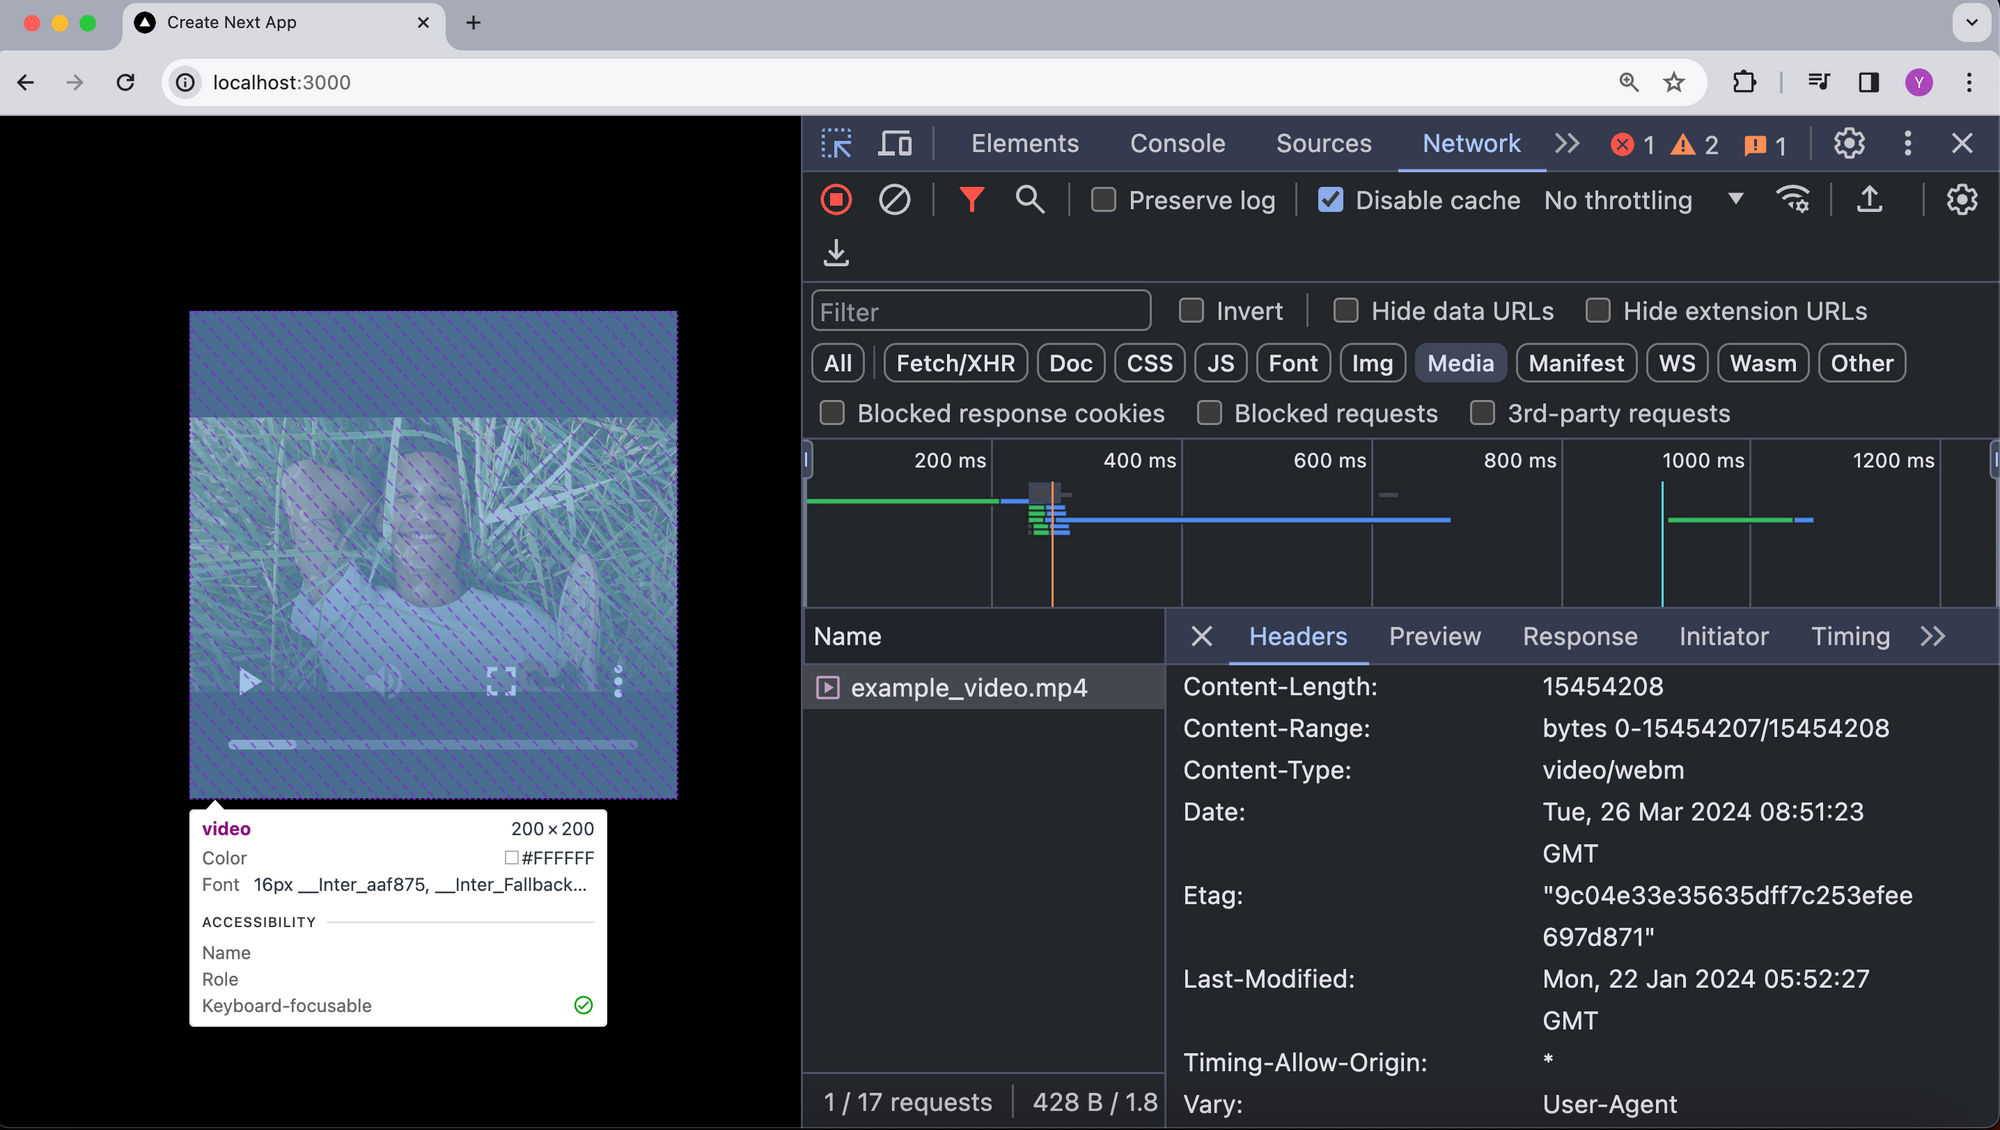Open DevTools three-dot customize menu
Screen dimensions: 2000x1130
[x=1907, y=144]
